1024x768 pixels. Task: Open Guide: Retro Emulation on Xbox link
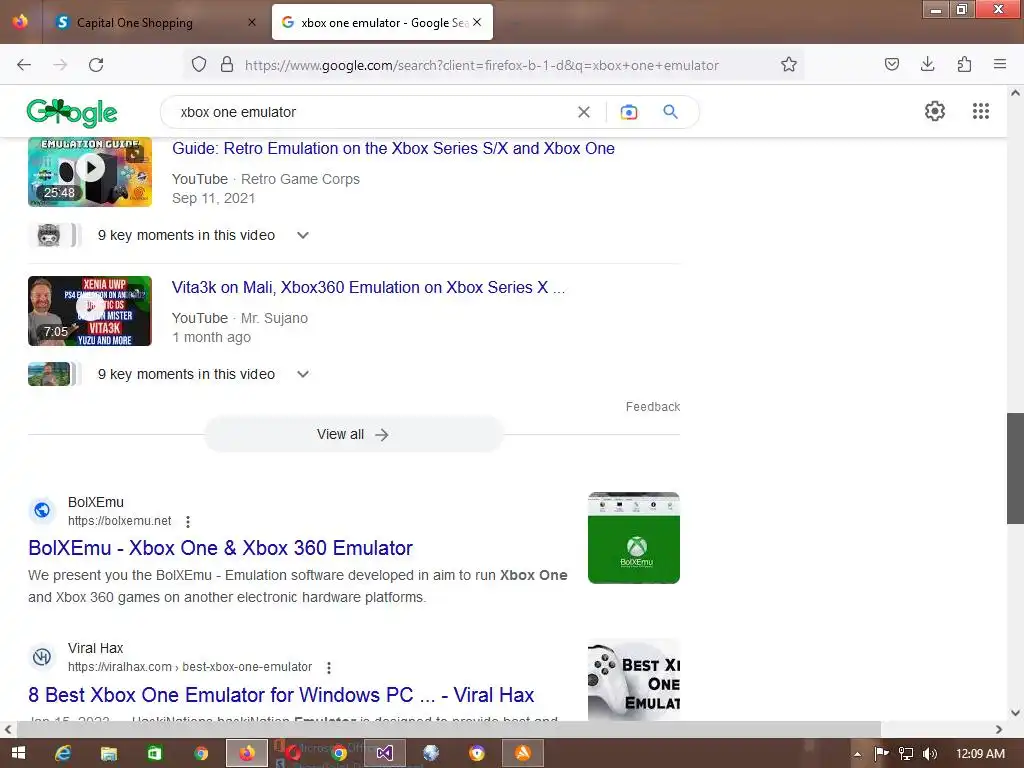393,148
